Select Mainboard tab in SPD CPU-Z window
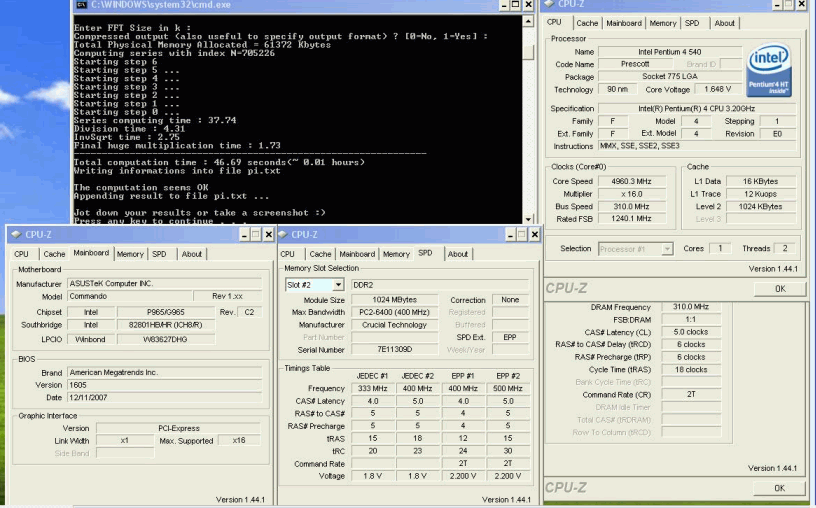The width and height of the screenshot is (816, 508). click(x=357, y=254)
